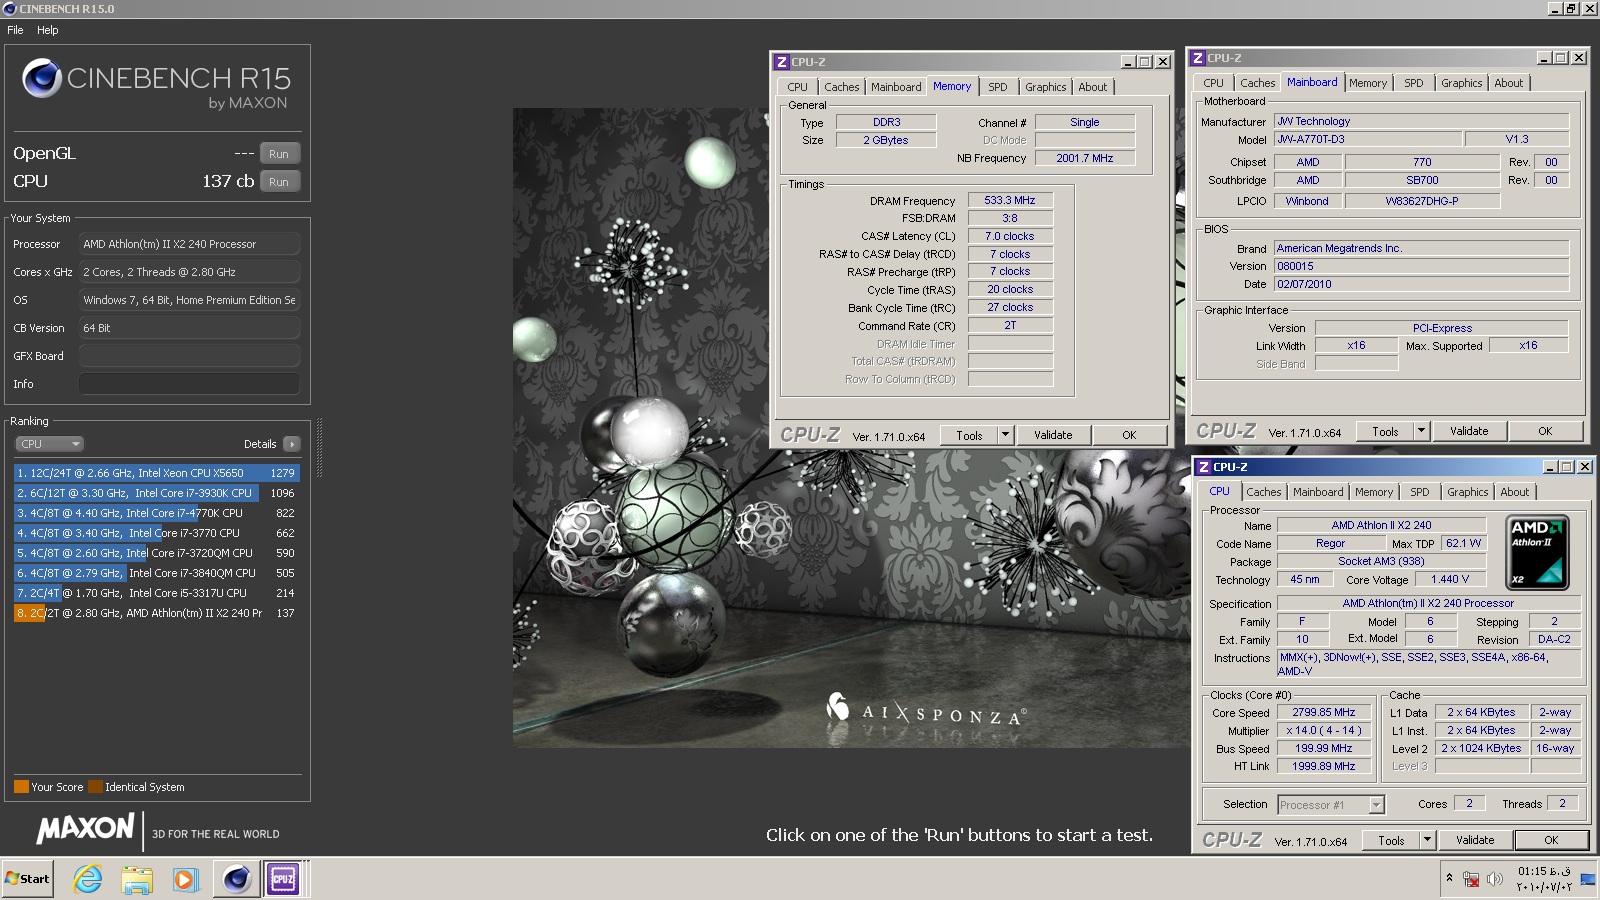
Task: Click OK in Memory CPU-Z window
Action: click(x=1129, y=435)
